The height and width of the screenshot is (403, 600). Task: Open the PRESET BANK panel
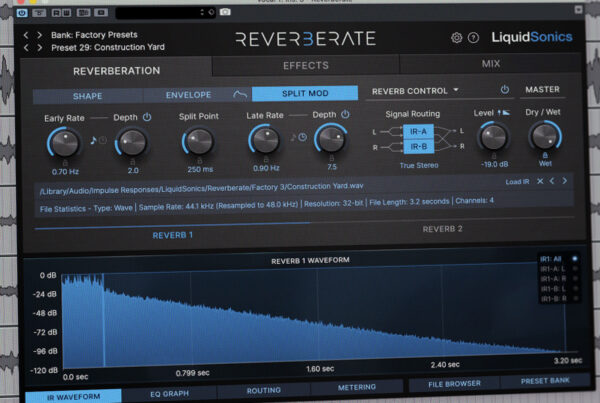click(545, 381)
